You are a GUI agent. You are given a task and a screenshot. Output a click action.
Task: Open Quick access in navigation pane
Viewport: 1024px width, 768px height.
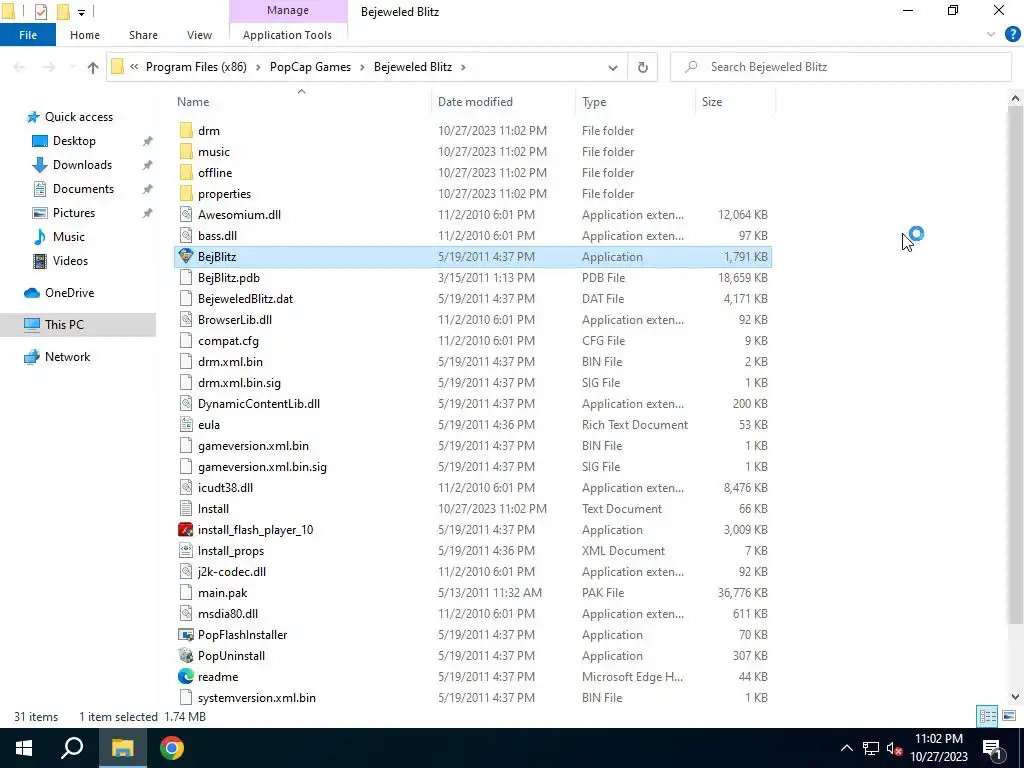(78, 117)
